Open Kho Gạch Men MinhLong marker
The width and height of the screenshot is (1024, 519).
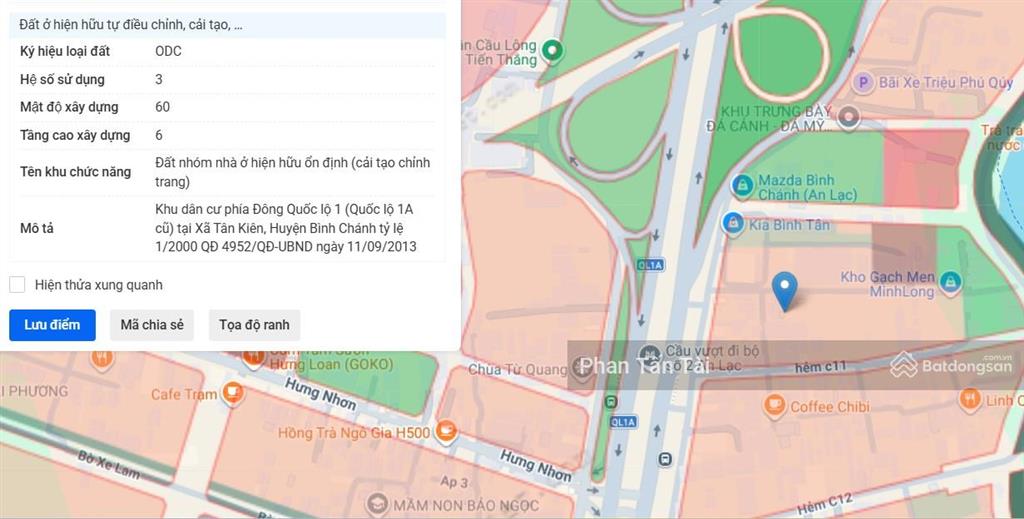tap(950, 283)
